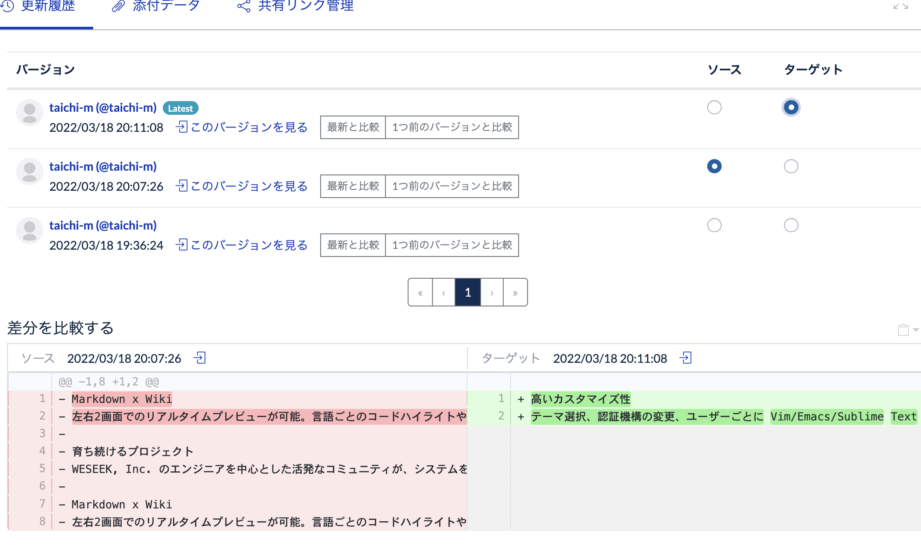Click the ソース column header
The height and width of the screenshot is (547, 921).
(724, 69)
